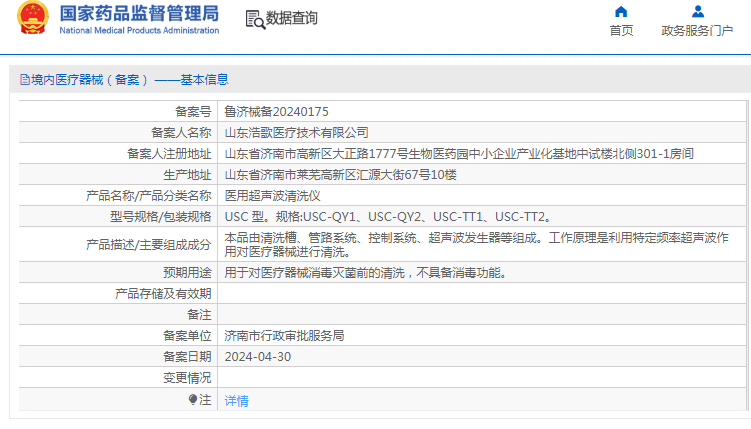Open 政务服务门户 via the user icon
The height and width of the screenshot is (429, 751).
[697, 11]
